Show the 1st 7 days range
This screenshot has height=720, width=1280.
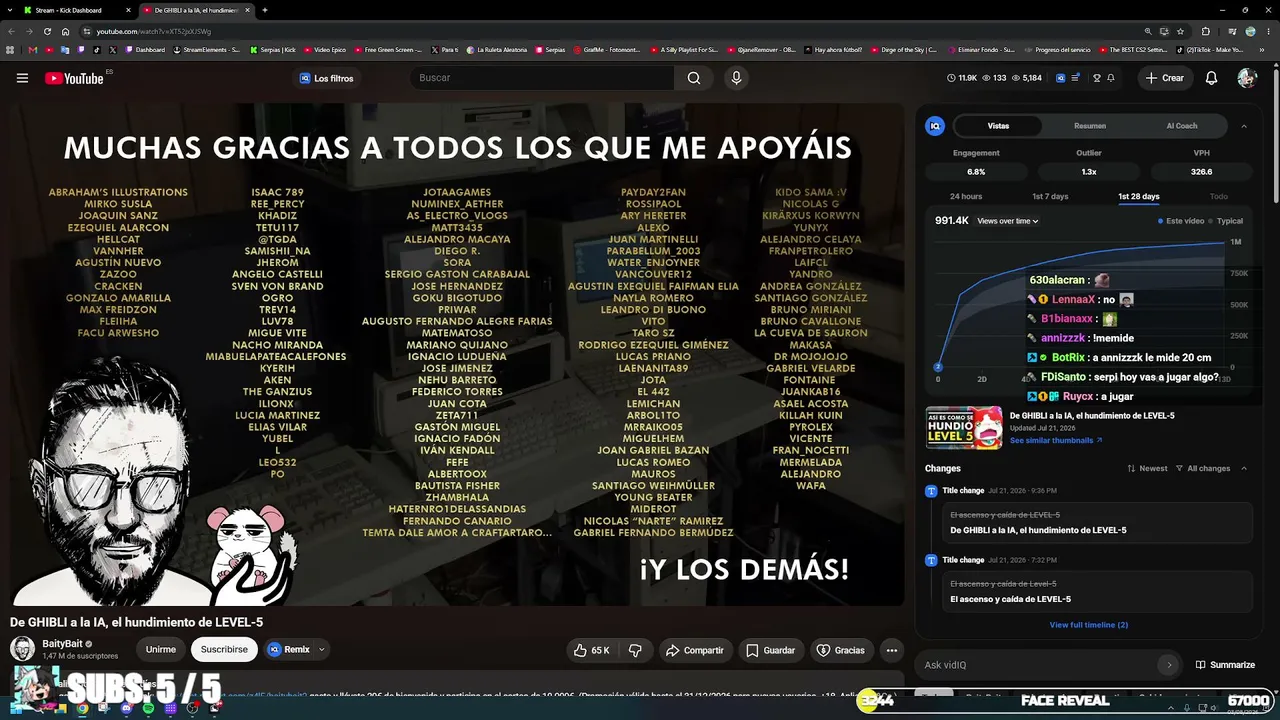pos(1050,197)
